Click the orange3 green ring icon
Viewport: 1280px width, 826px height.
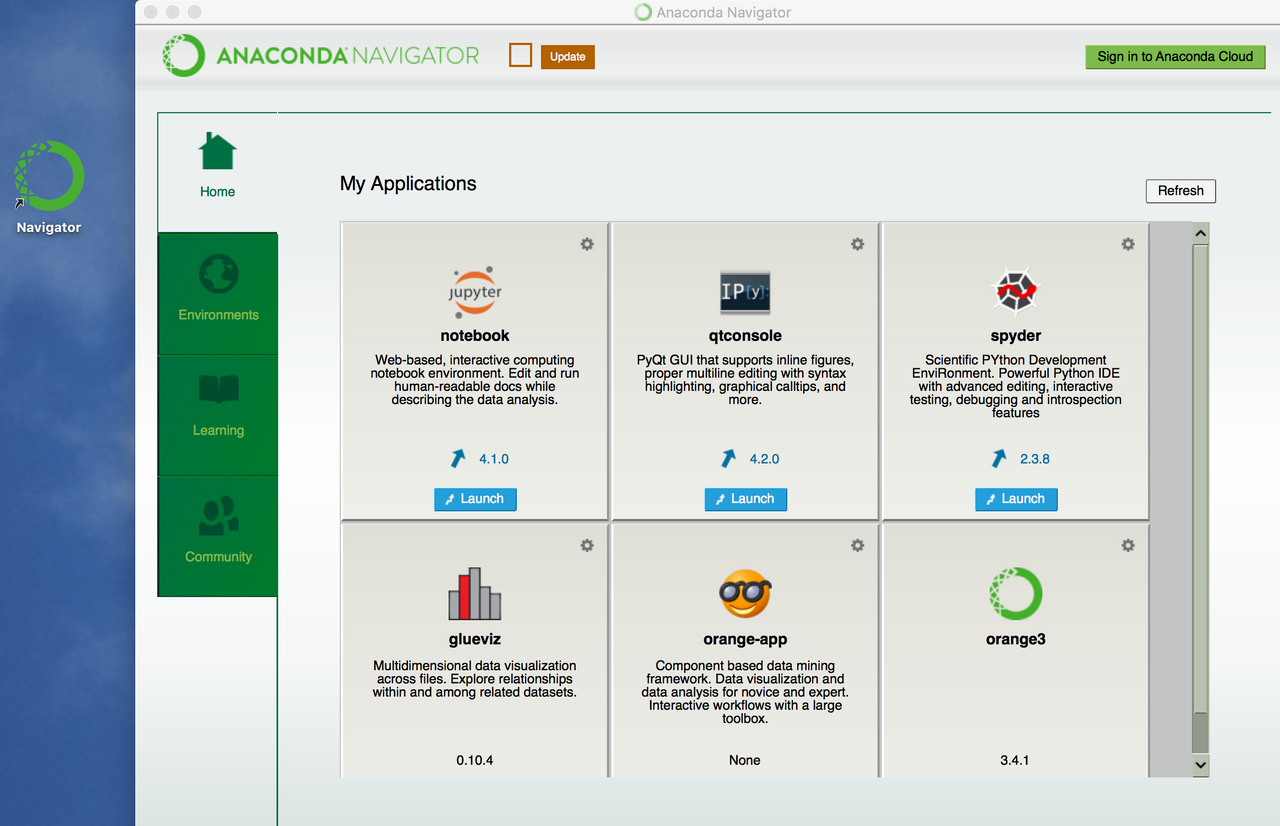[x=1015, y=594]
